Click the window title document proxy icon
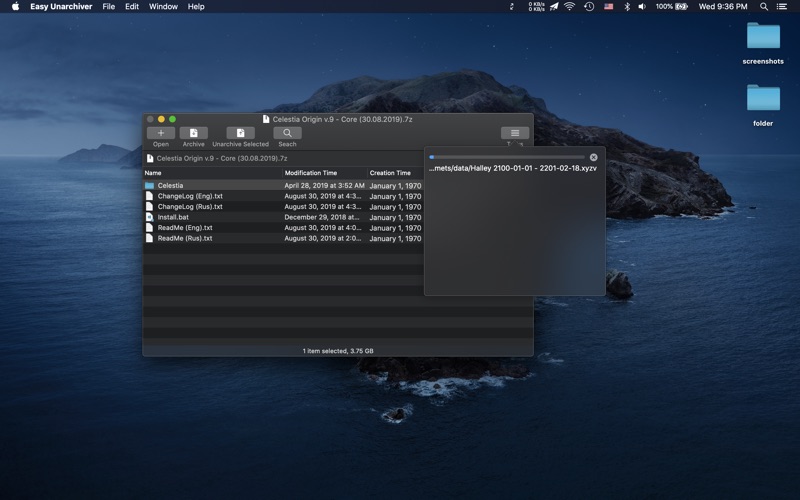This screenshot has height=500, width=800. [266, 119]
